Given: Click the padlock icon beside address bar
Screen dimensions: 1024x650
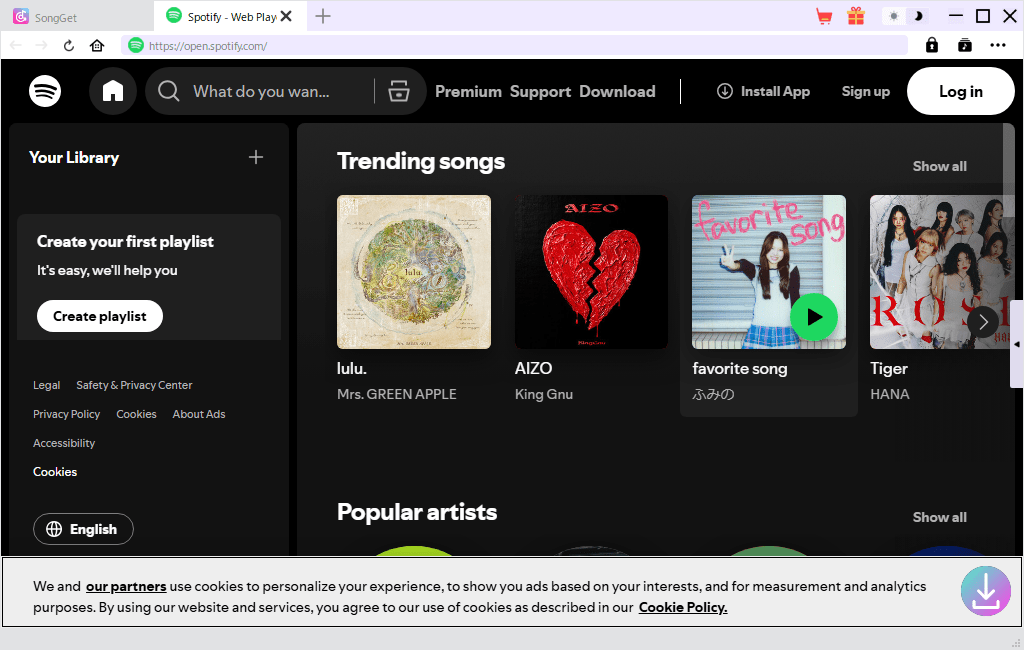Looking at the screenshot, I should [932, 45].
